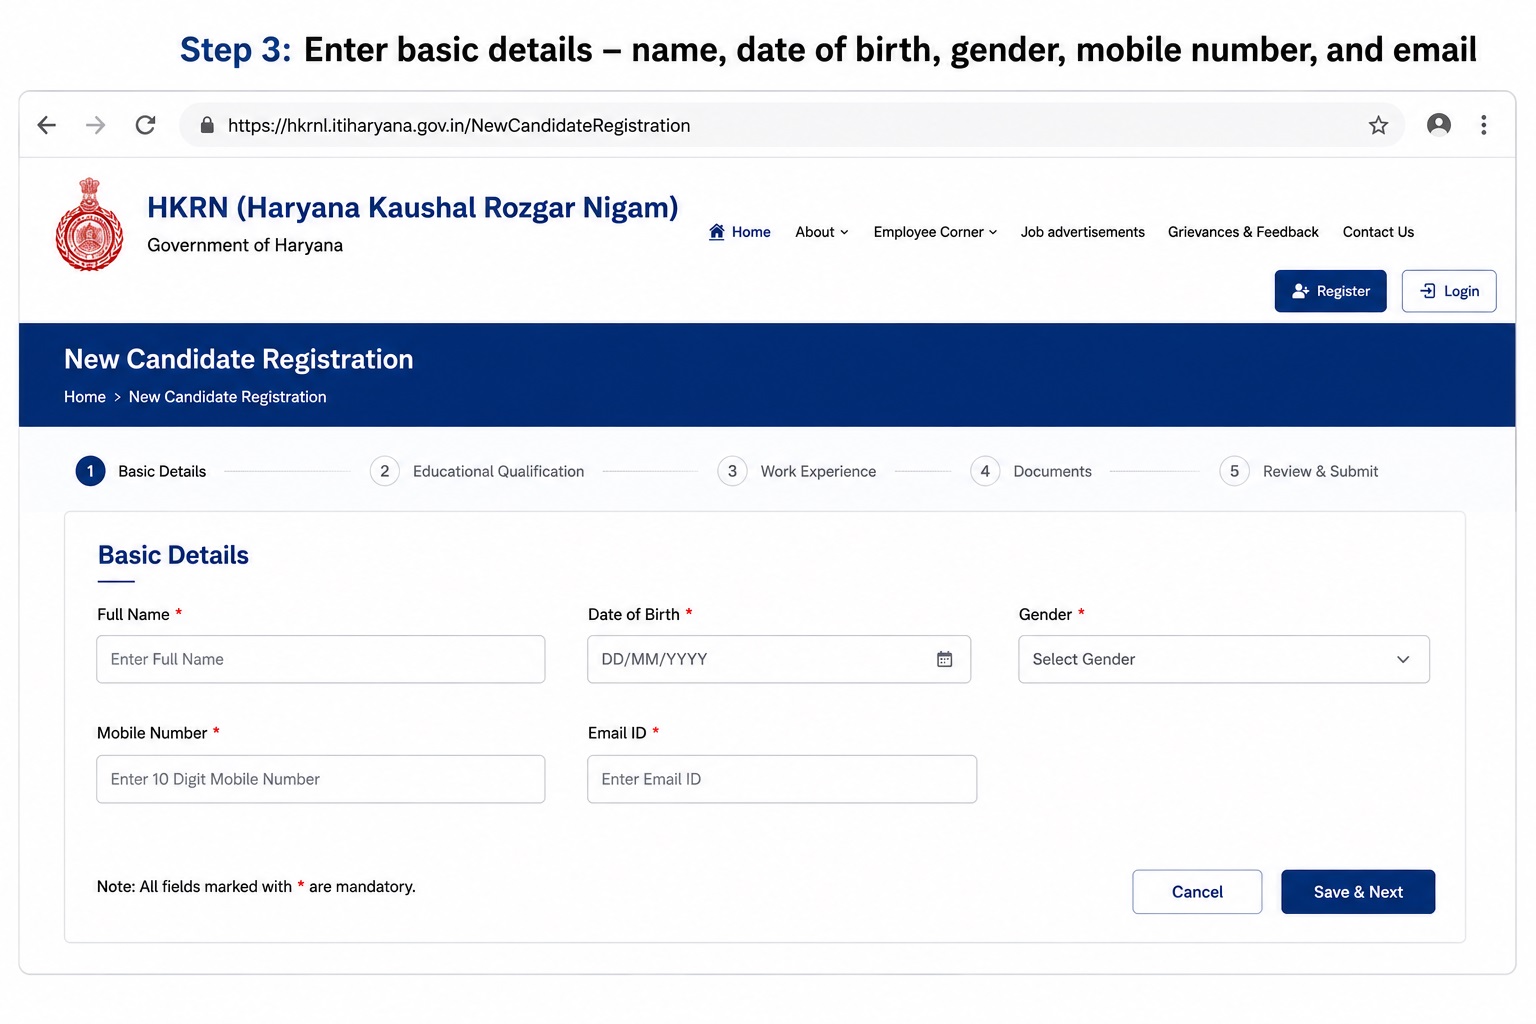The width and height of the screenshot is (1536, 1024).
Task: Click New Candidate Registration breadcrumb
Action: click(227, 397)
